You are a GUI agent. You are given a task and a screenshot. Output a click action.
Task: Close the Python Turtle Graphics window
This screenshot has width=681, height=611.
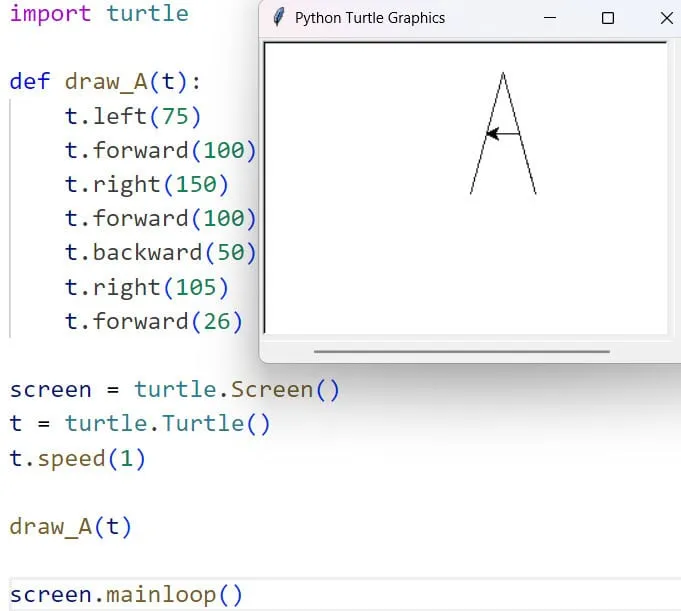pos(666,18)
